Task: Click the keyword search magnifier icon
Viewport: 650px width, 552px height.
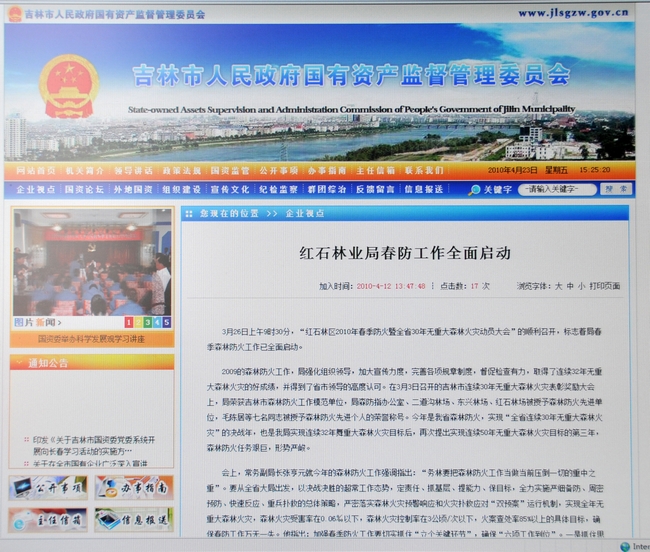Action: pyautogui.click(x=474, y=189)
